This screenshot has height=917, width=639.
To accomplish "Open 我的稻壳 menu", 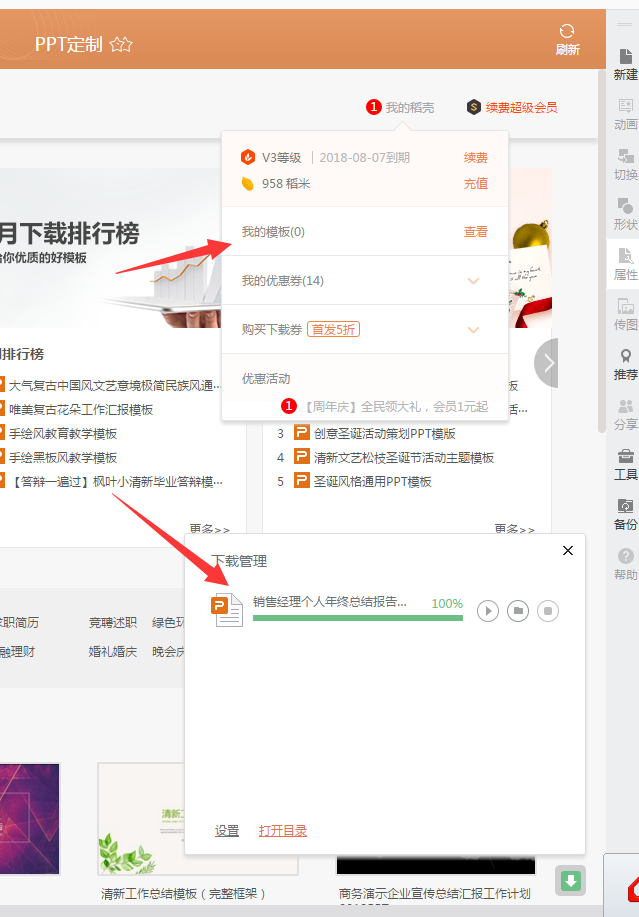I will (x=409, y=108).
